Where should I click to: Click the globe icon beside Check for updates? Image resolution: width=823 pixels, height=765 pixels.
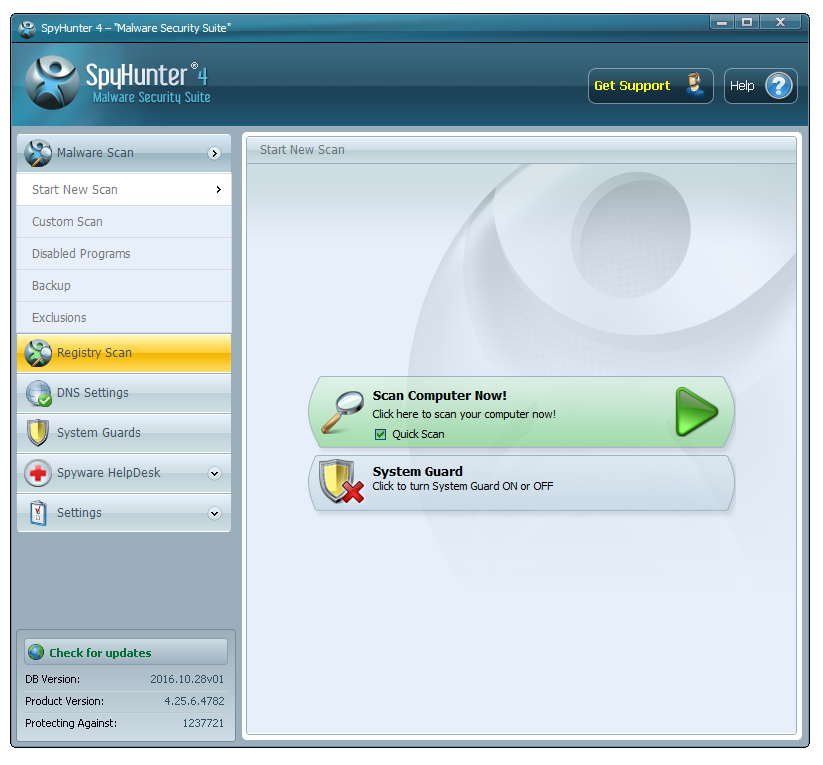[36, 652]
